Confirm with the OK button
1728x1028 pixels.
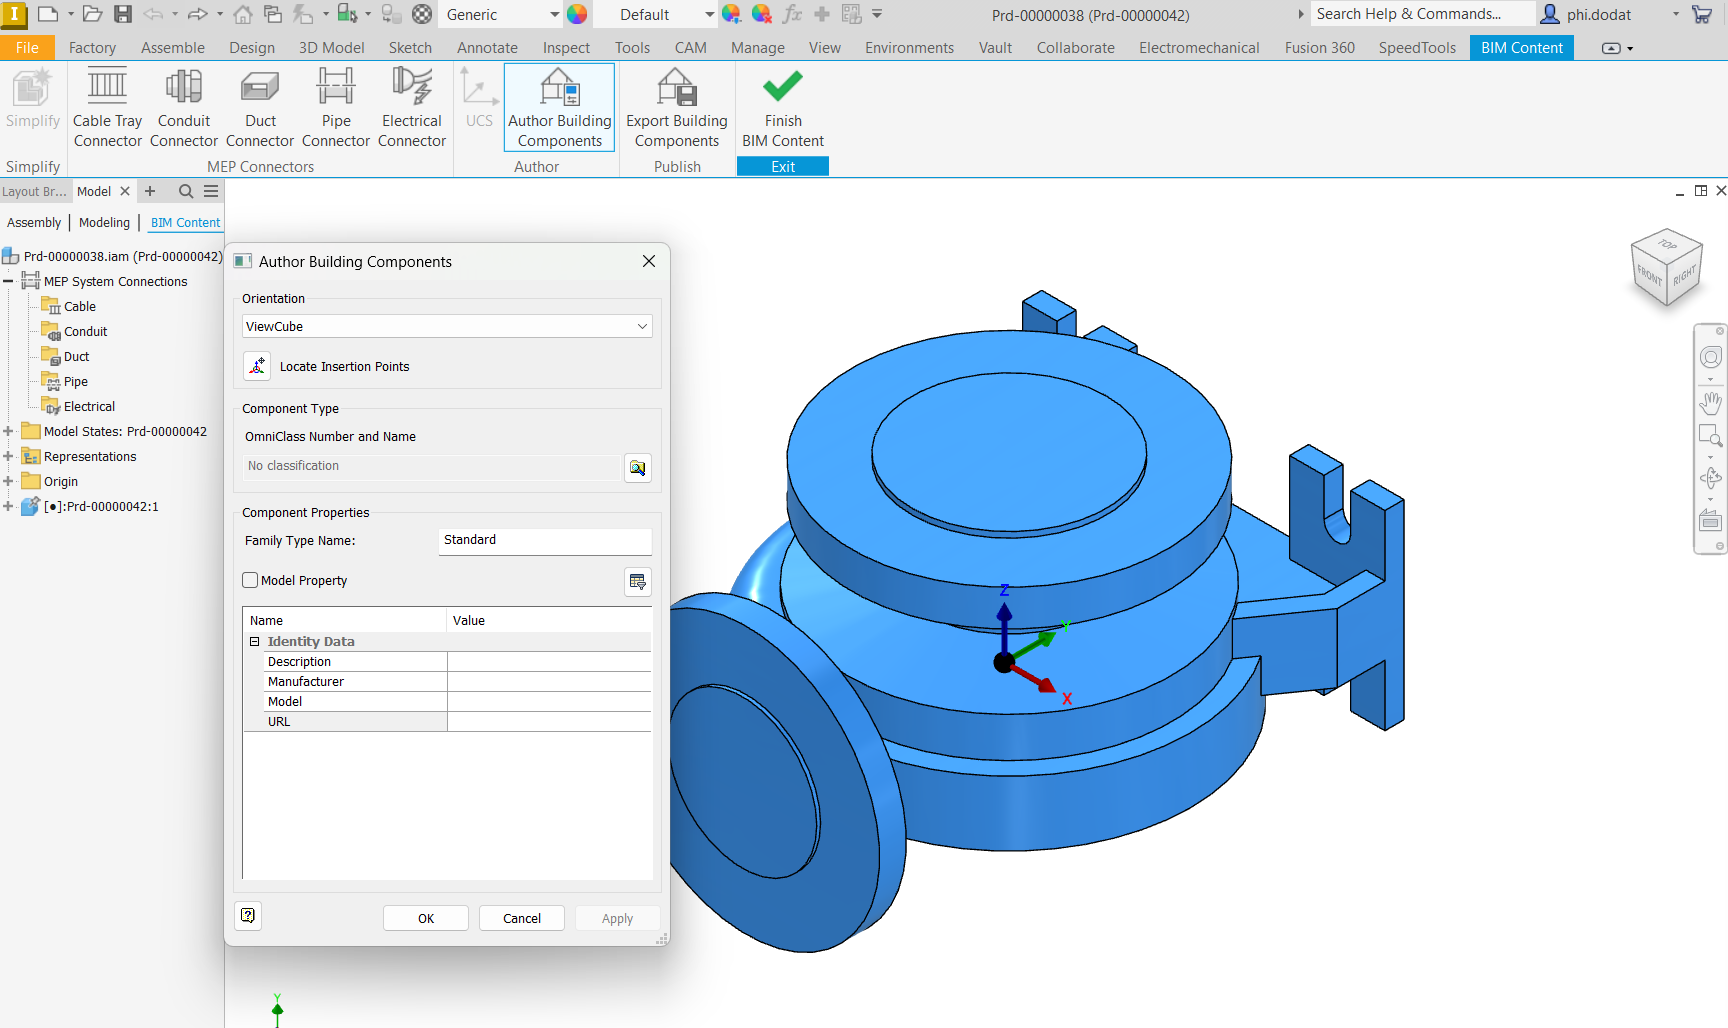(x=426, y=918)
